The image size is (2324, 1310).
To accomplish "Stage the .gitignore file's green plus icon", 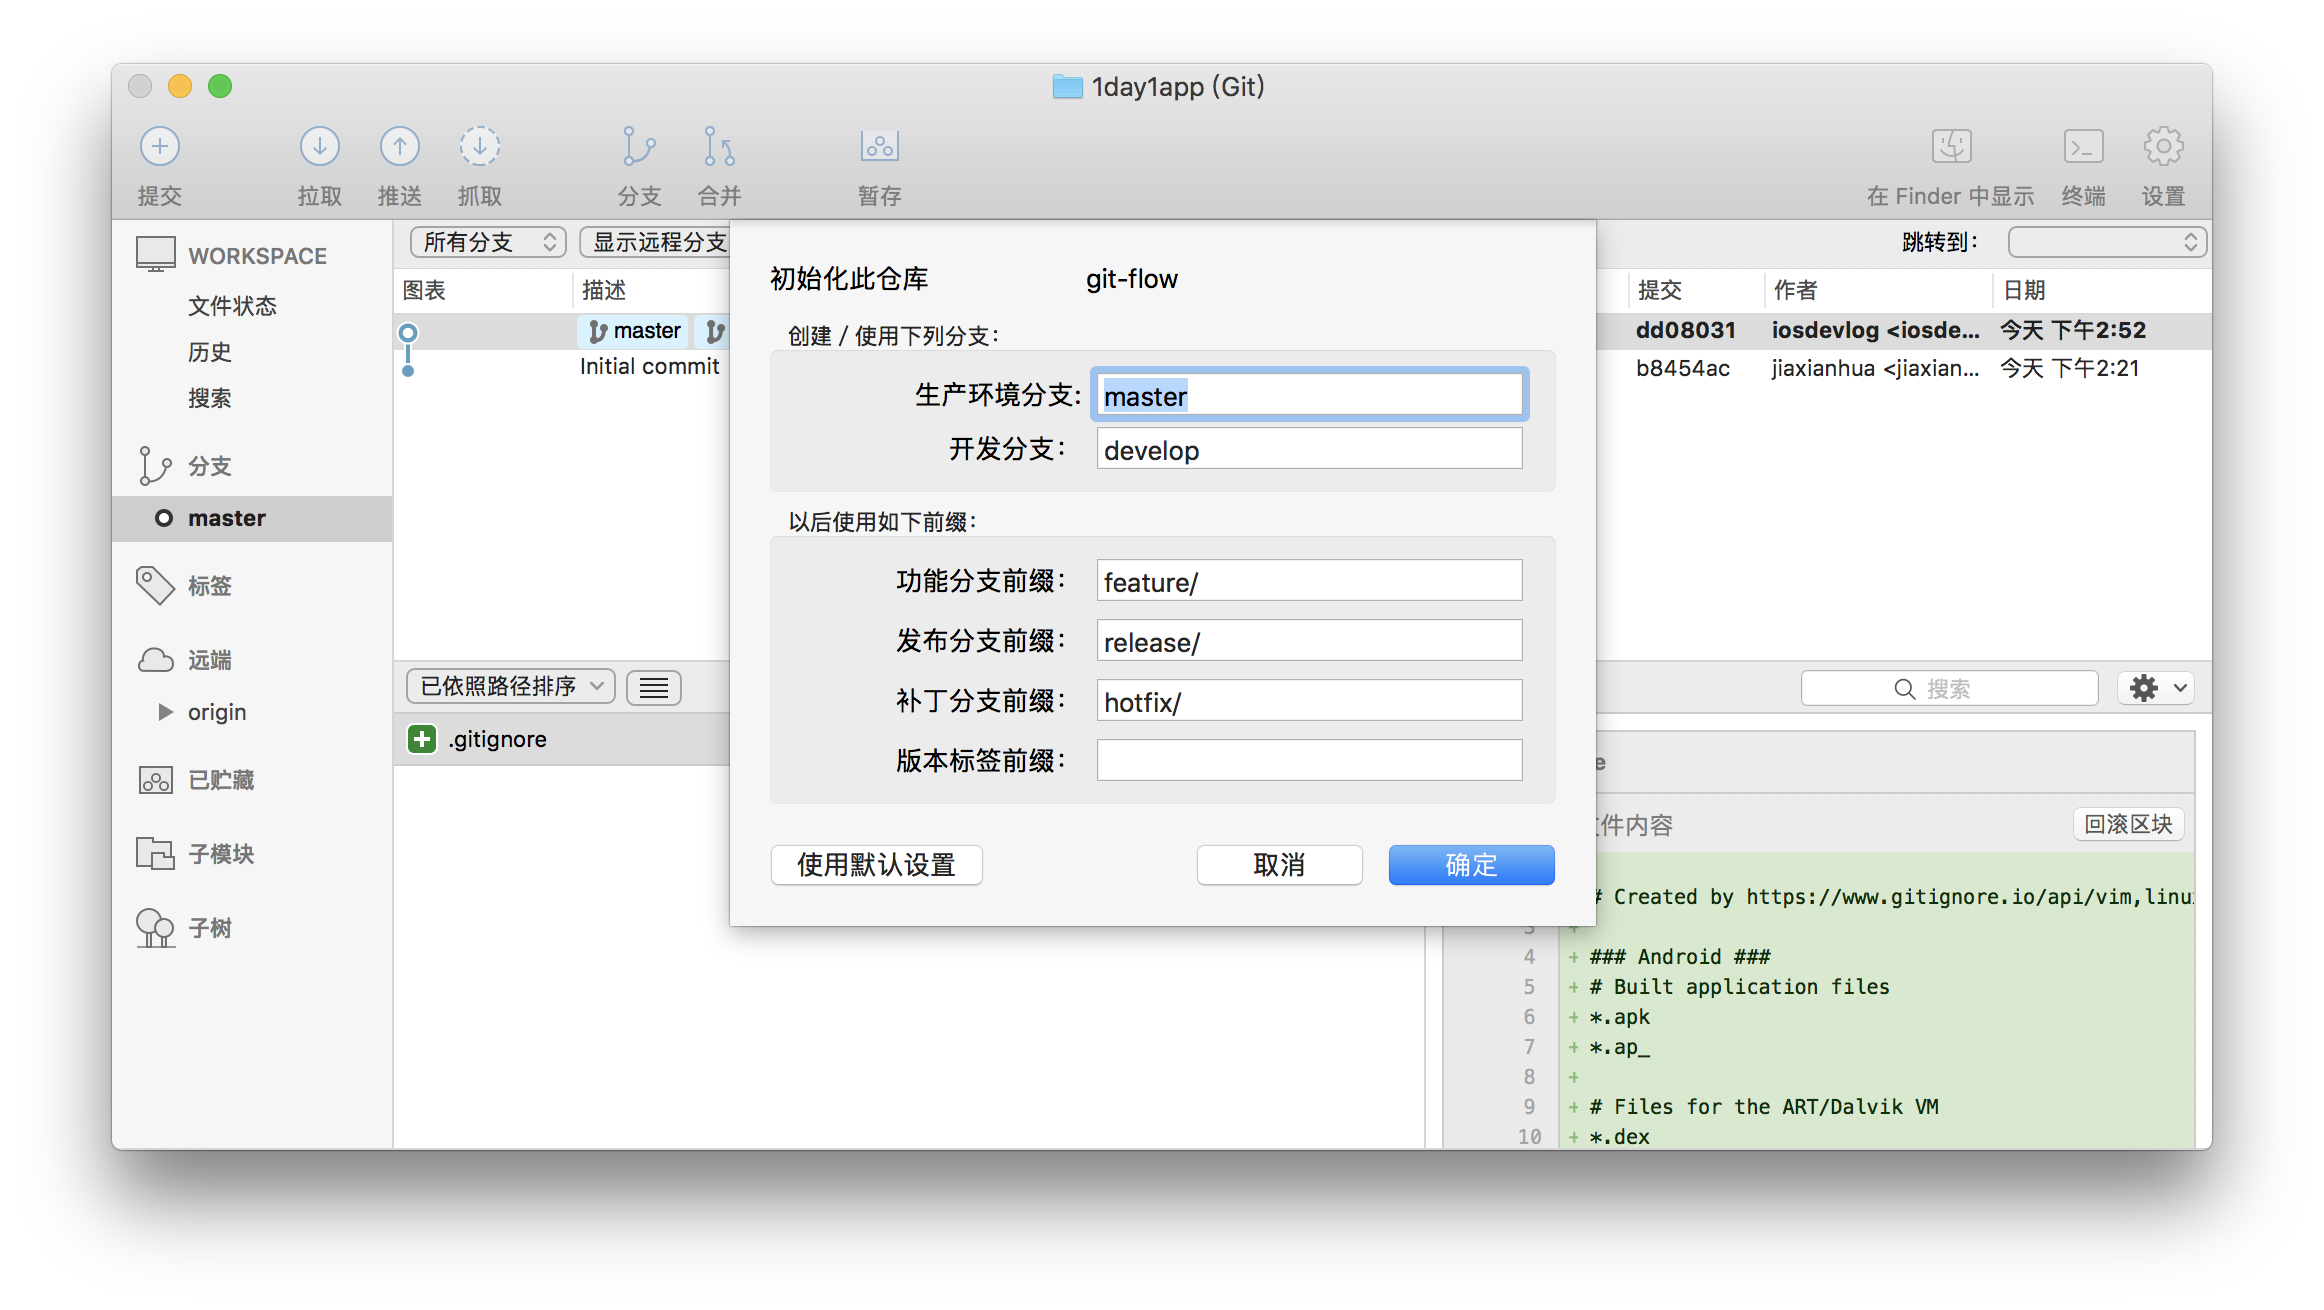I will pos(422,739).
